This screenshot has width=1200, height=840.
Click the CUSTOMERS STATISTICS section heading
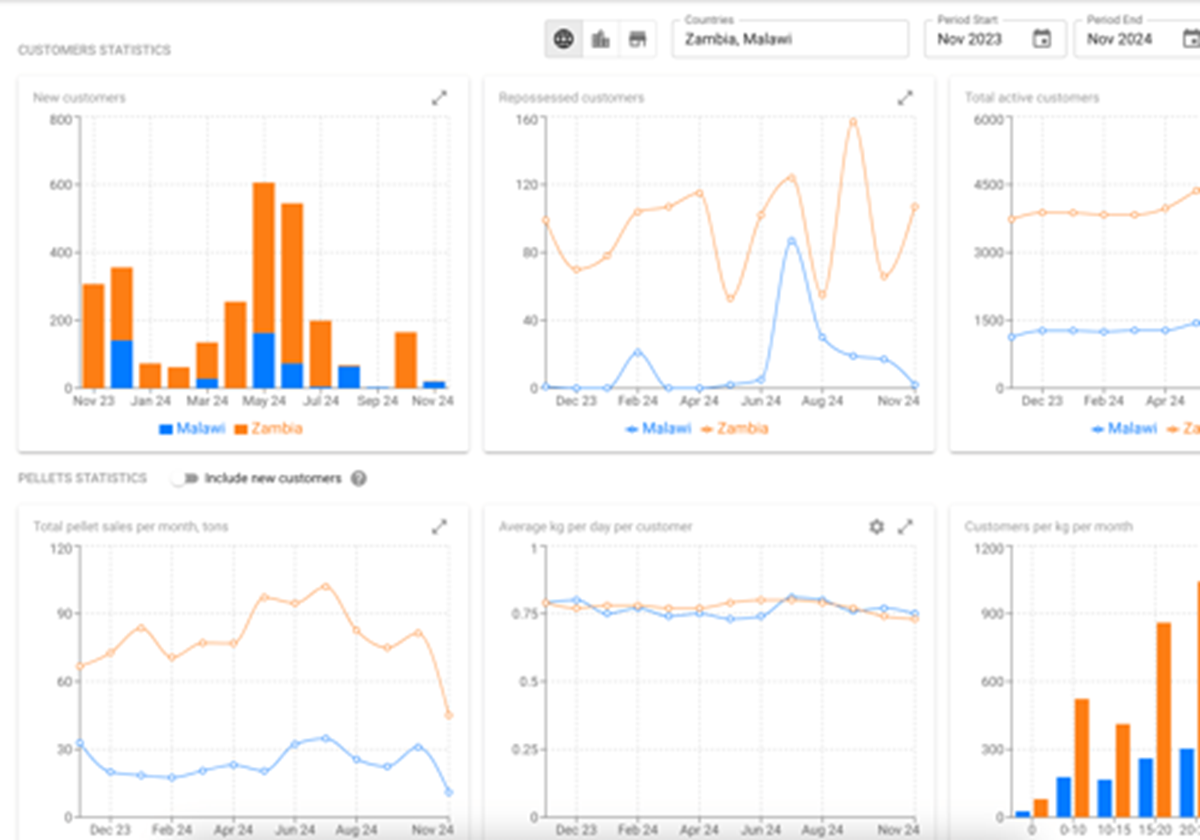pyautogui.click(x=94, y=50)
